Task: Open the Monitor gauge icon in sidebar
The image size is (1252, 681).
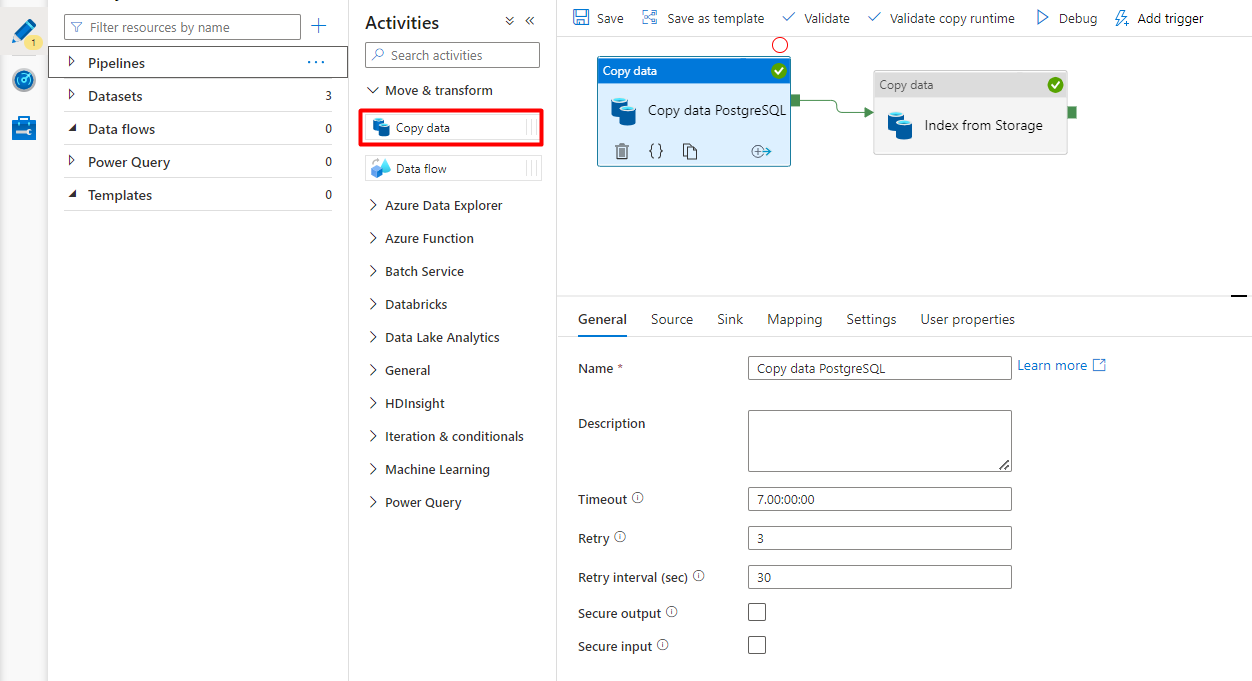Action: (x=24, y=80)
